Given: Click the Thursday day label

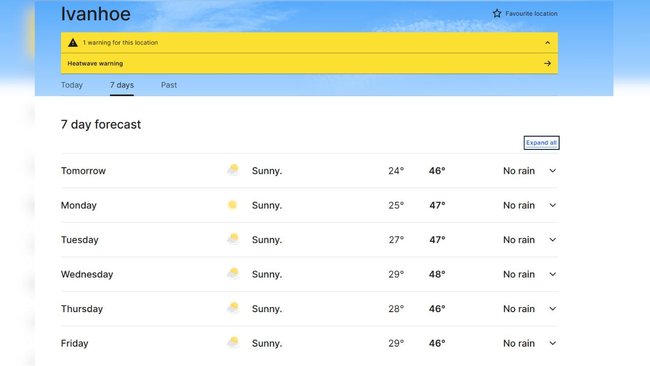Looking at the screenshot, I should pyautogui.click(x=82, y=309).
